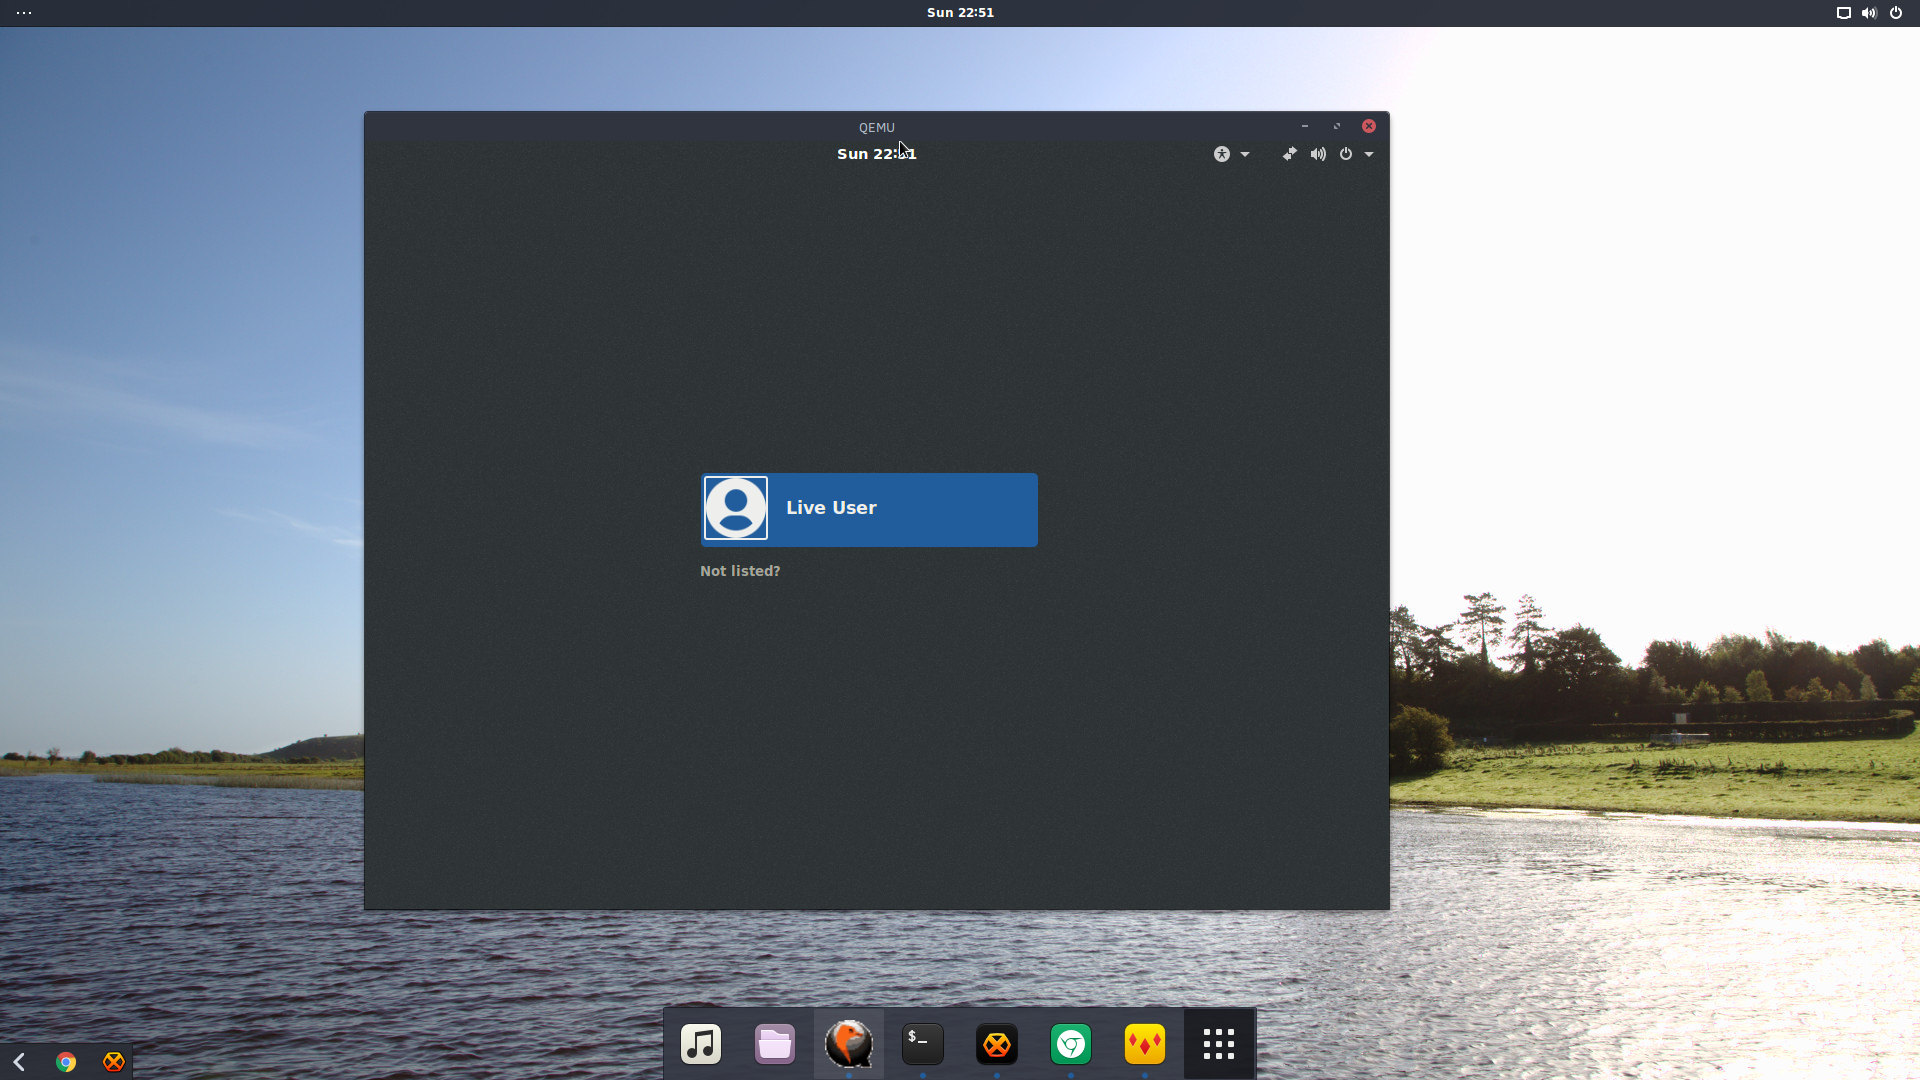Click the host volume tray icon

tap(1869, 13)
